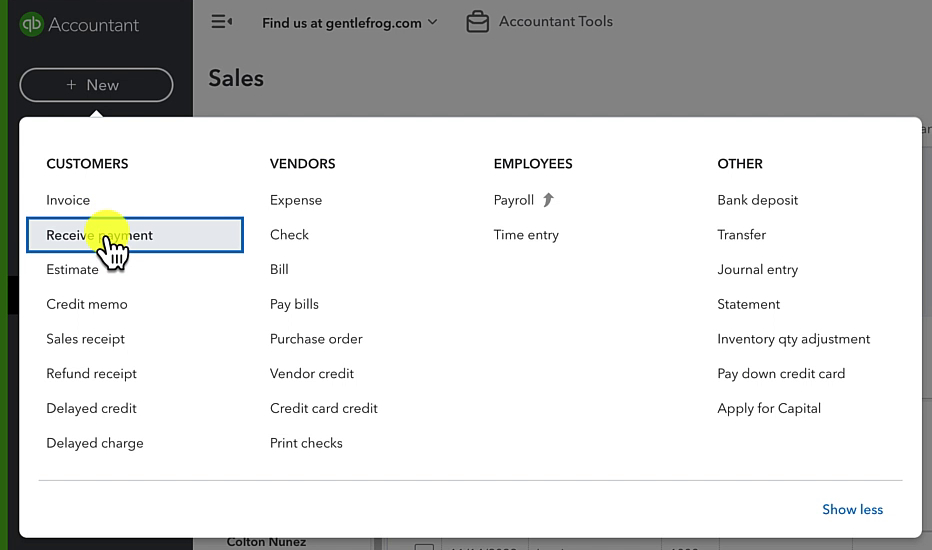Select Receive payment under Customers
The width and height of the screenshot is (932, 550).
pos(135,235)
